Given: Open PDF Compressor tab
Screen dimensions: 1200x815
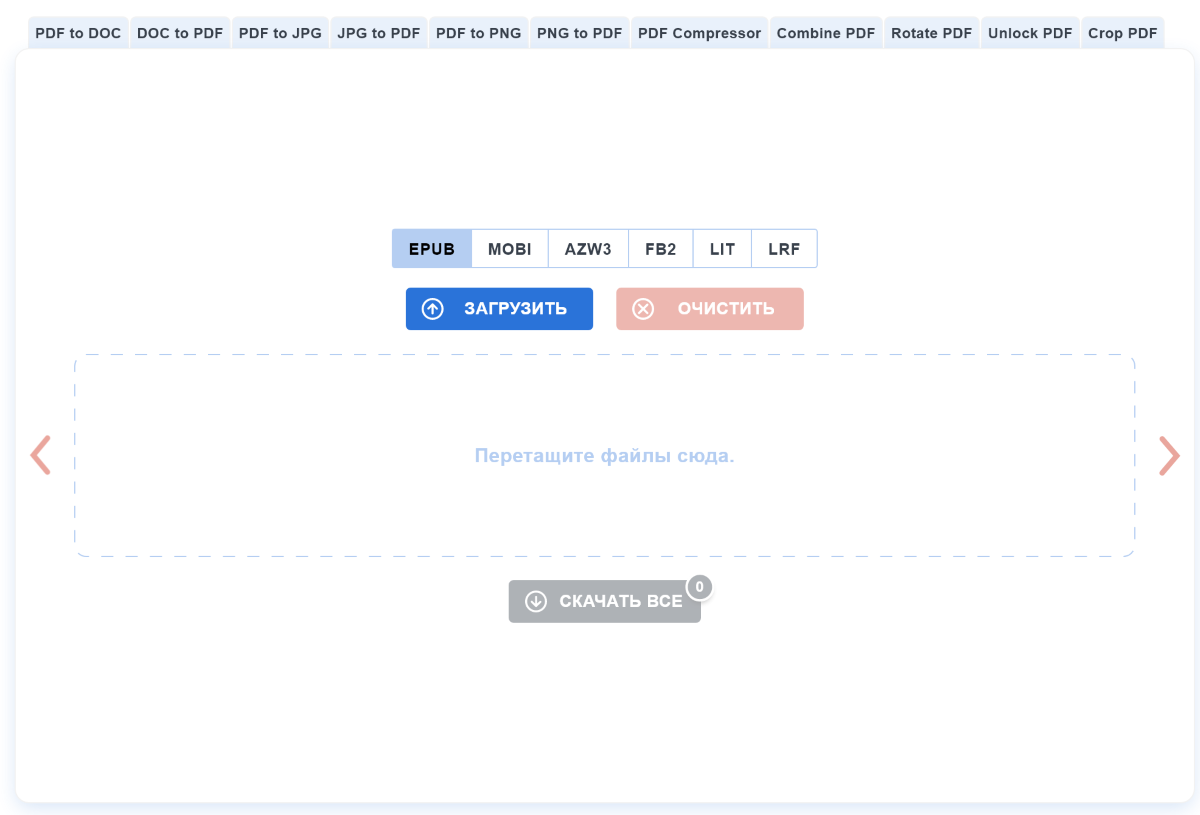Looking at the screenshot, I should click(699, 33).
